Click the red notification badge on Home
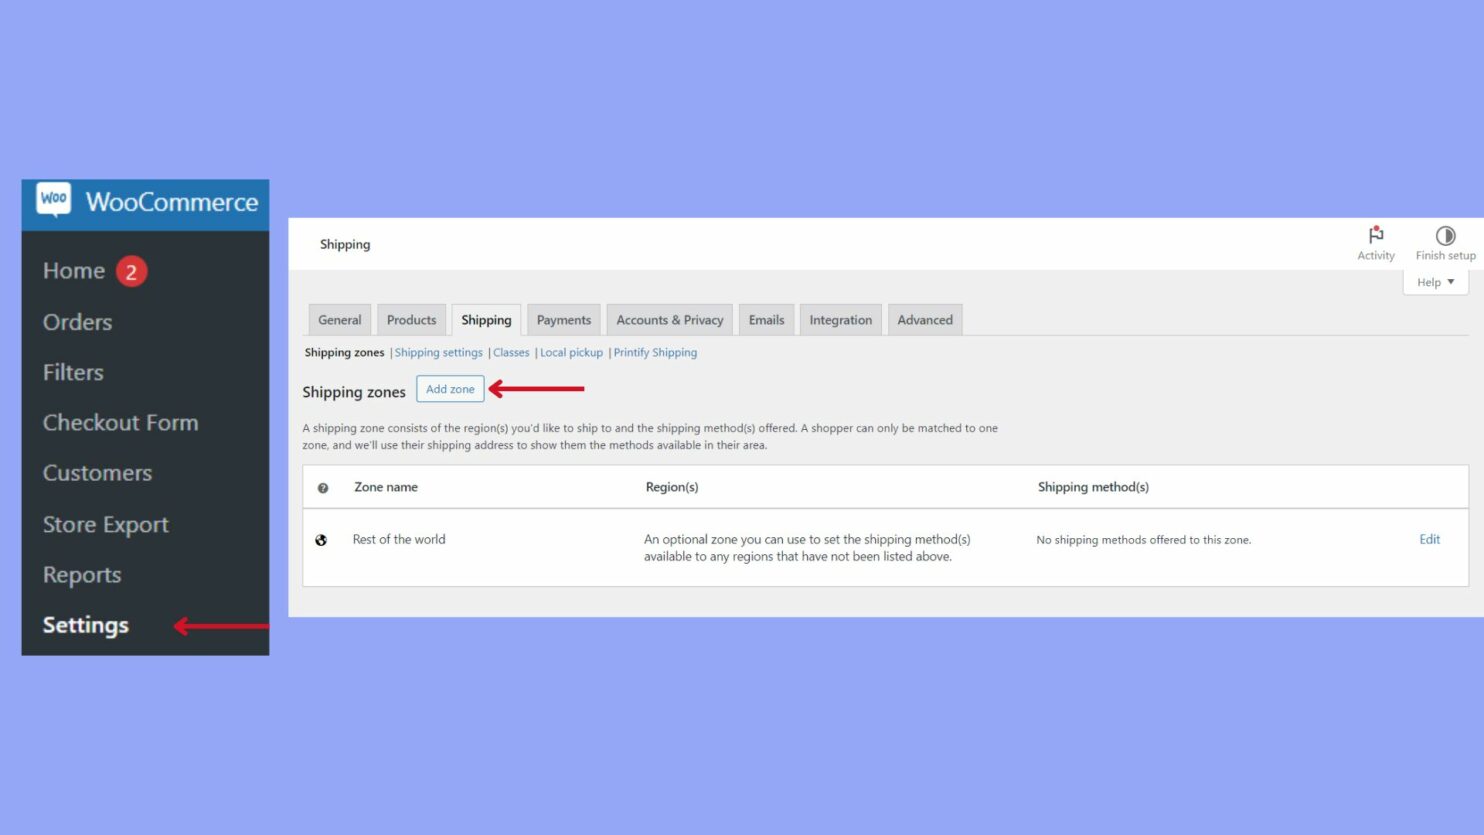Image resolution: width=1484 pixels, height=835 pixels. 131,270
